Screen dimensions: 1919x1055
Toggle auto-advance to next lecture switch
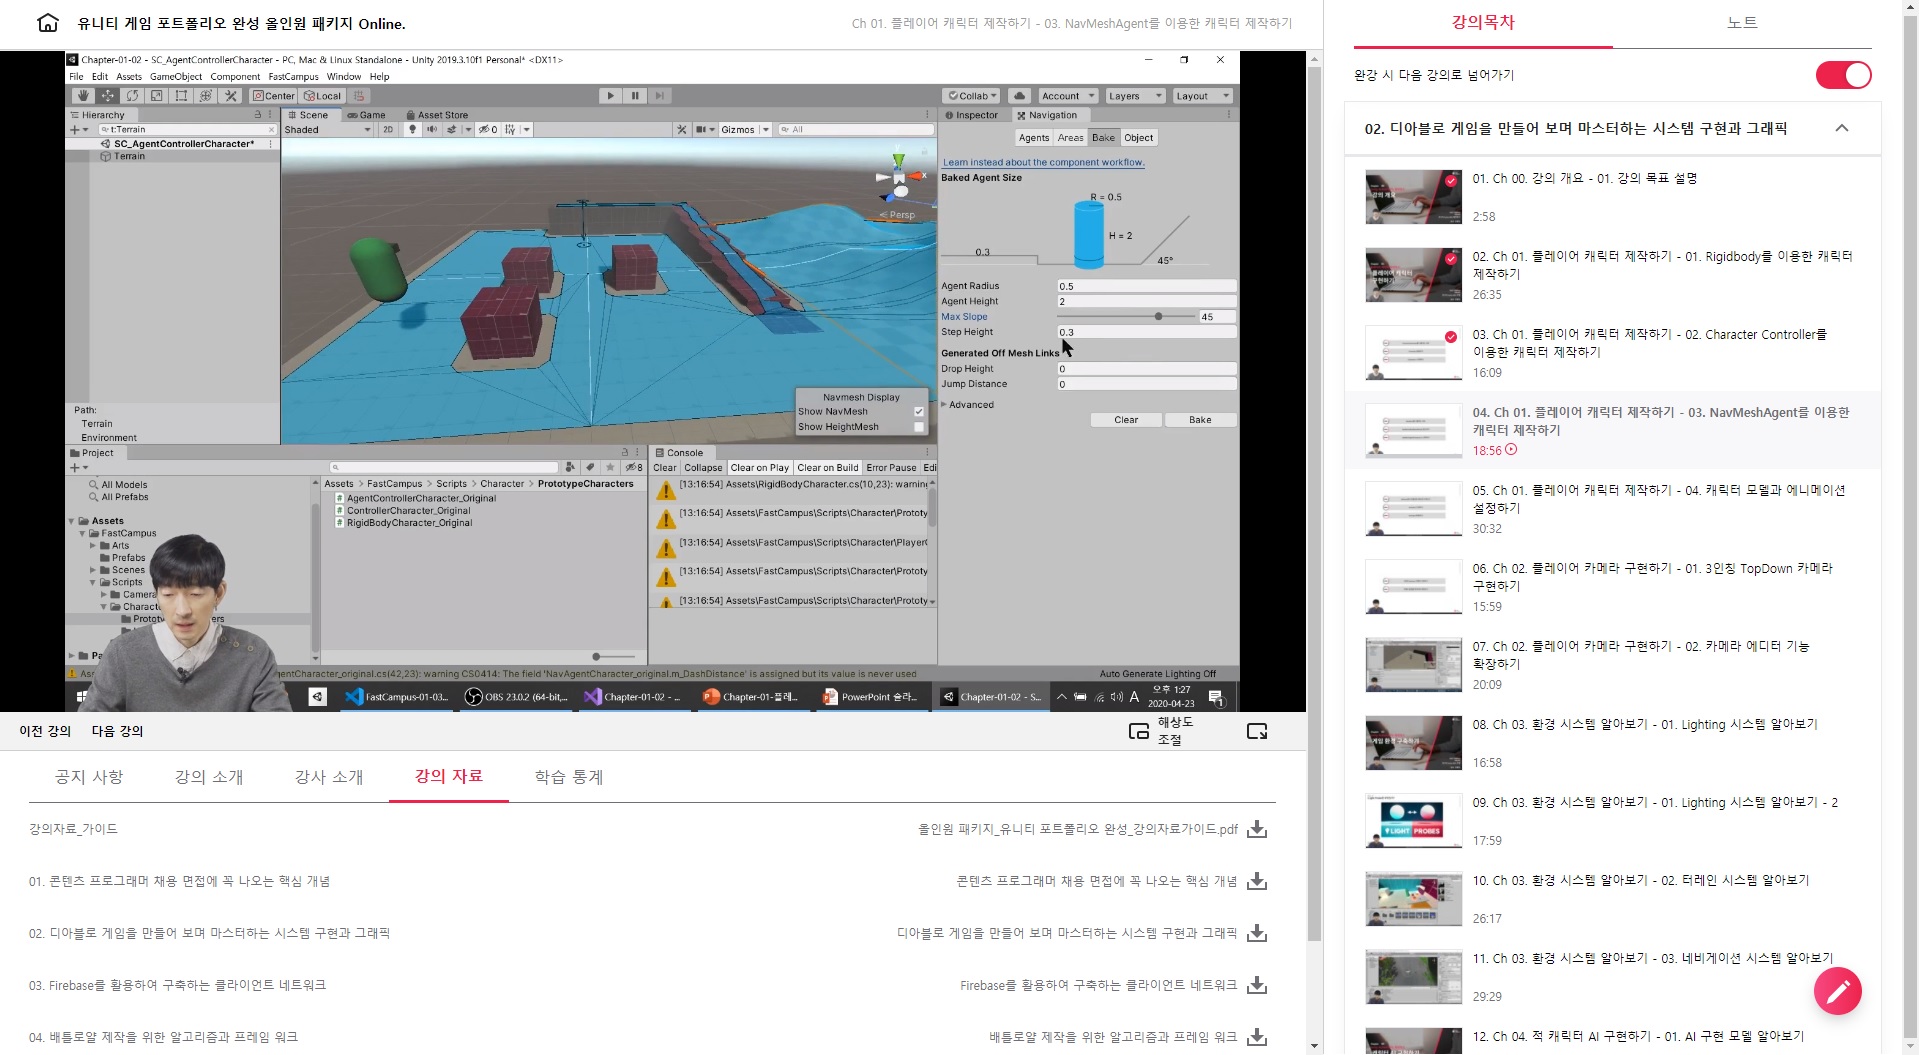click(x=1844, y=75)
